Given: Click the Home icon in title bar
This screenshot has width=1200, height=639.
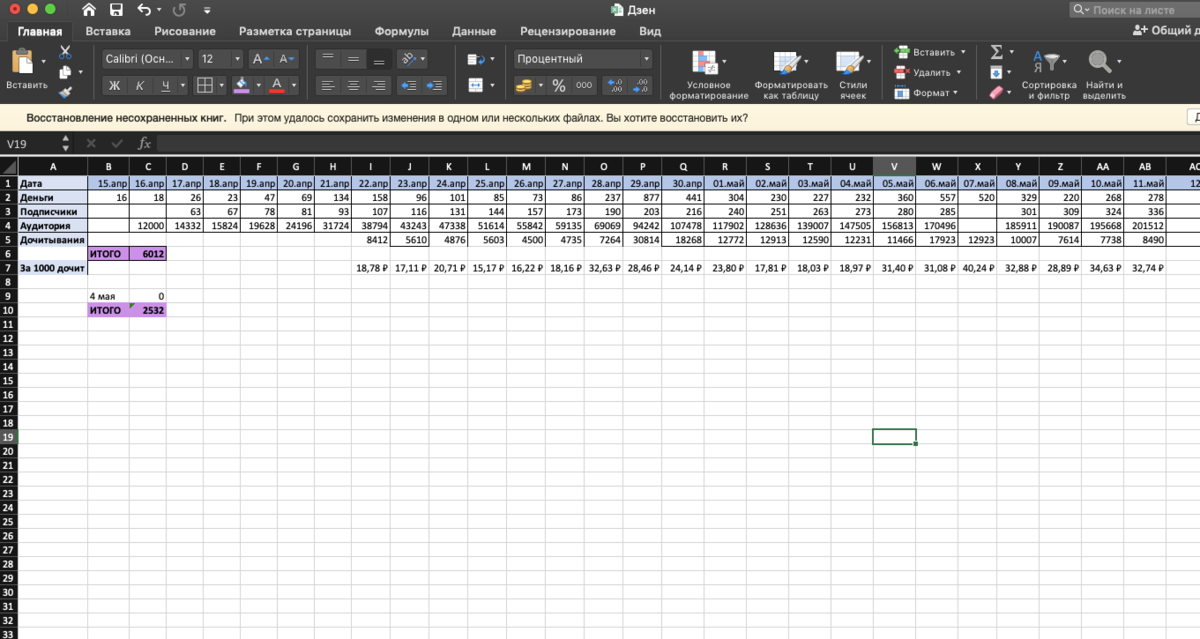Looking at the screenshot, I should point(89,10).
